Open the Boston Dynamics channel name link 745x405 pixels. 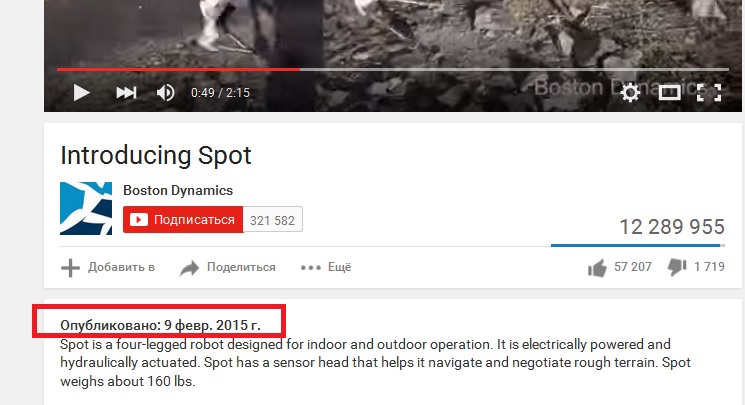[x=178, y=190]
